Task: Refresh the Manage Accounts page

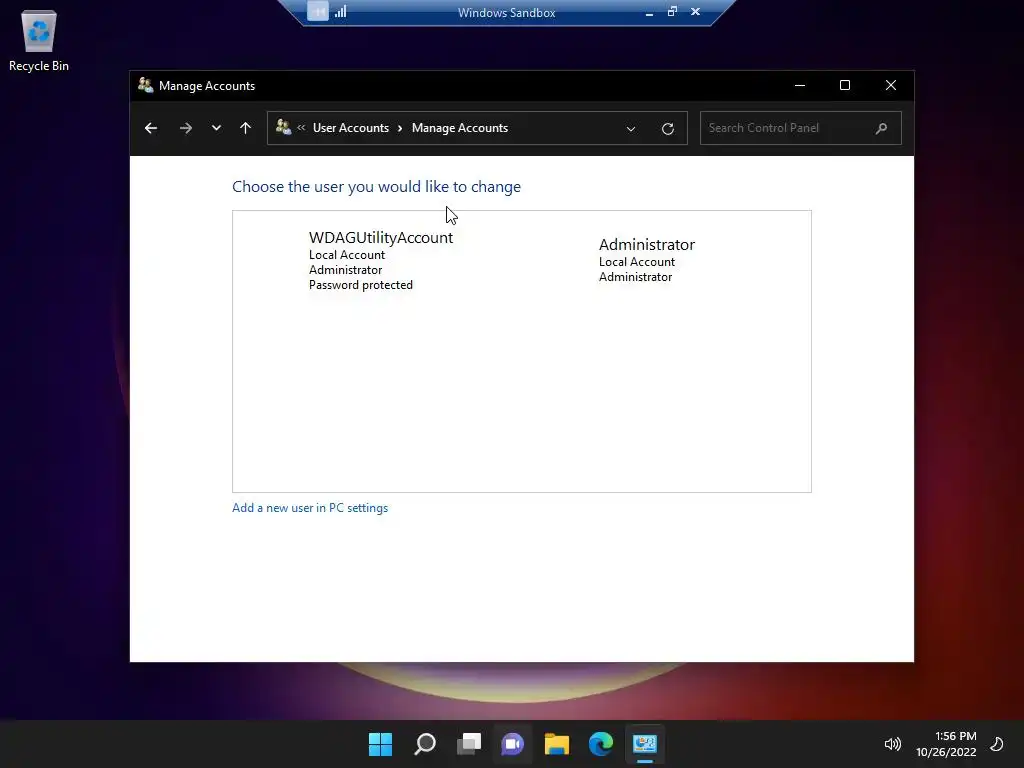Action: (667, 129)
